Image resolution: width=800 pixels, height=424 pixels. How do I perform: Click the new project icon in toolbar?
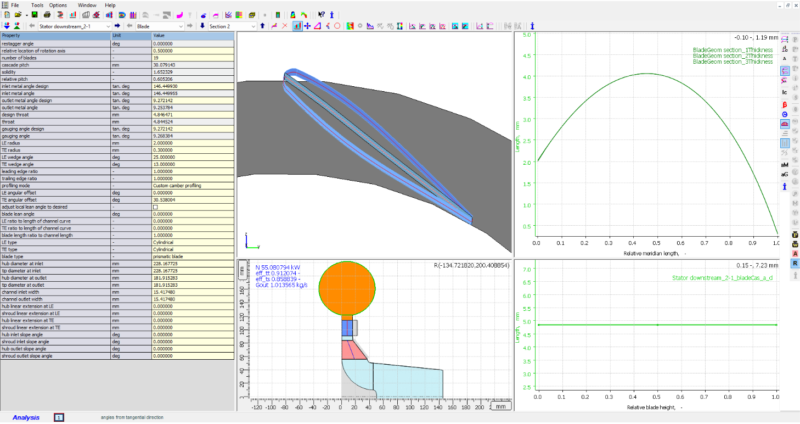coord(7,15)
